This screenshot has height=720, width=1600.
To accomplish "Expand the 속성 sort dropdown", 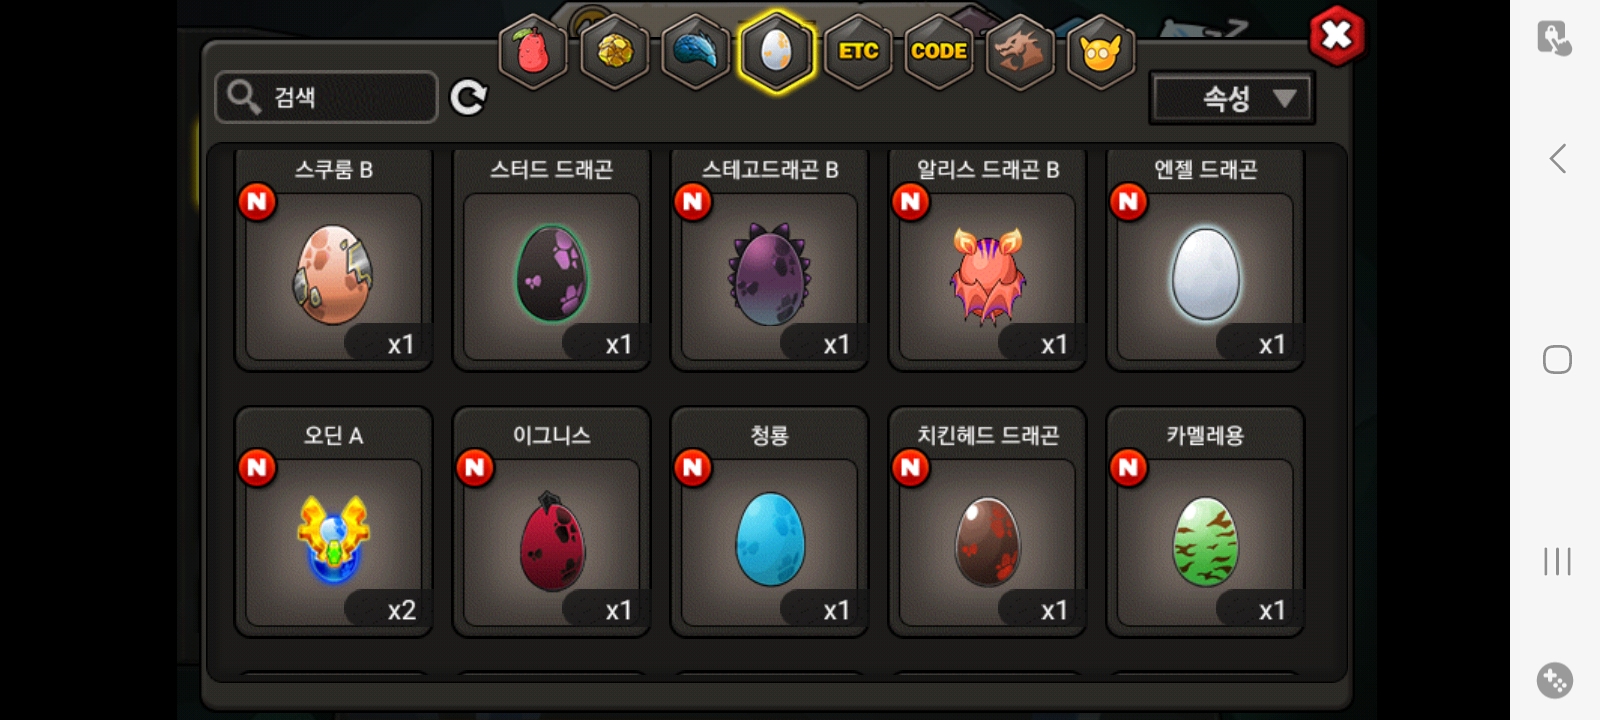I will 1232,98.
